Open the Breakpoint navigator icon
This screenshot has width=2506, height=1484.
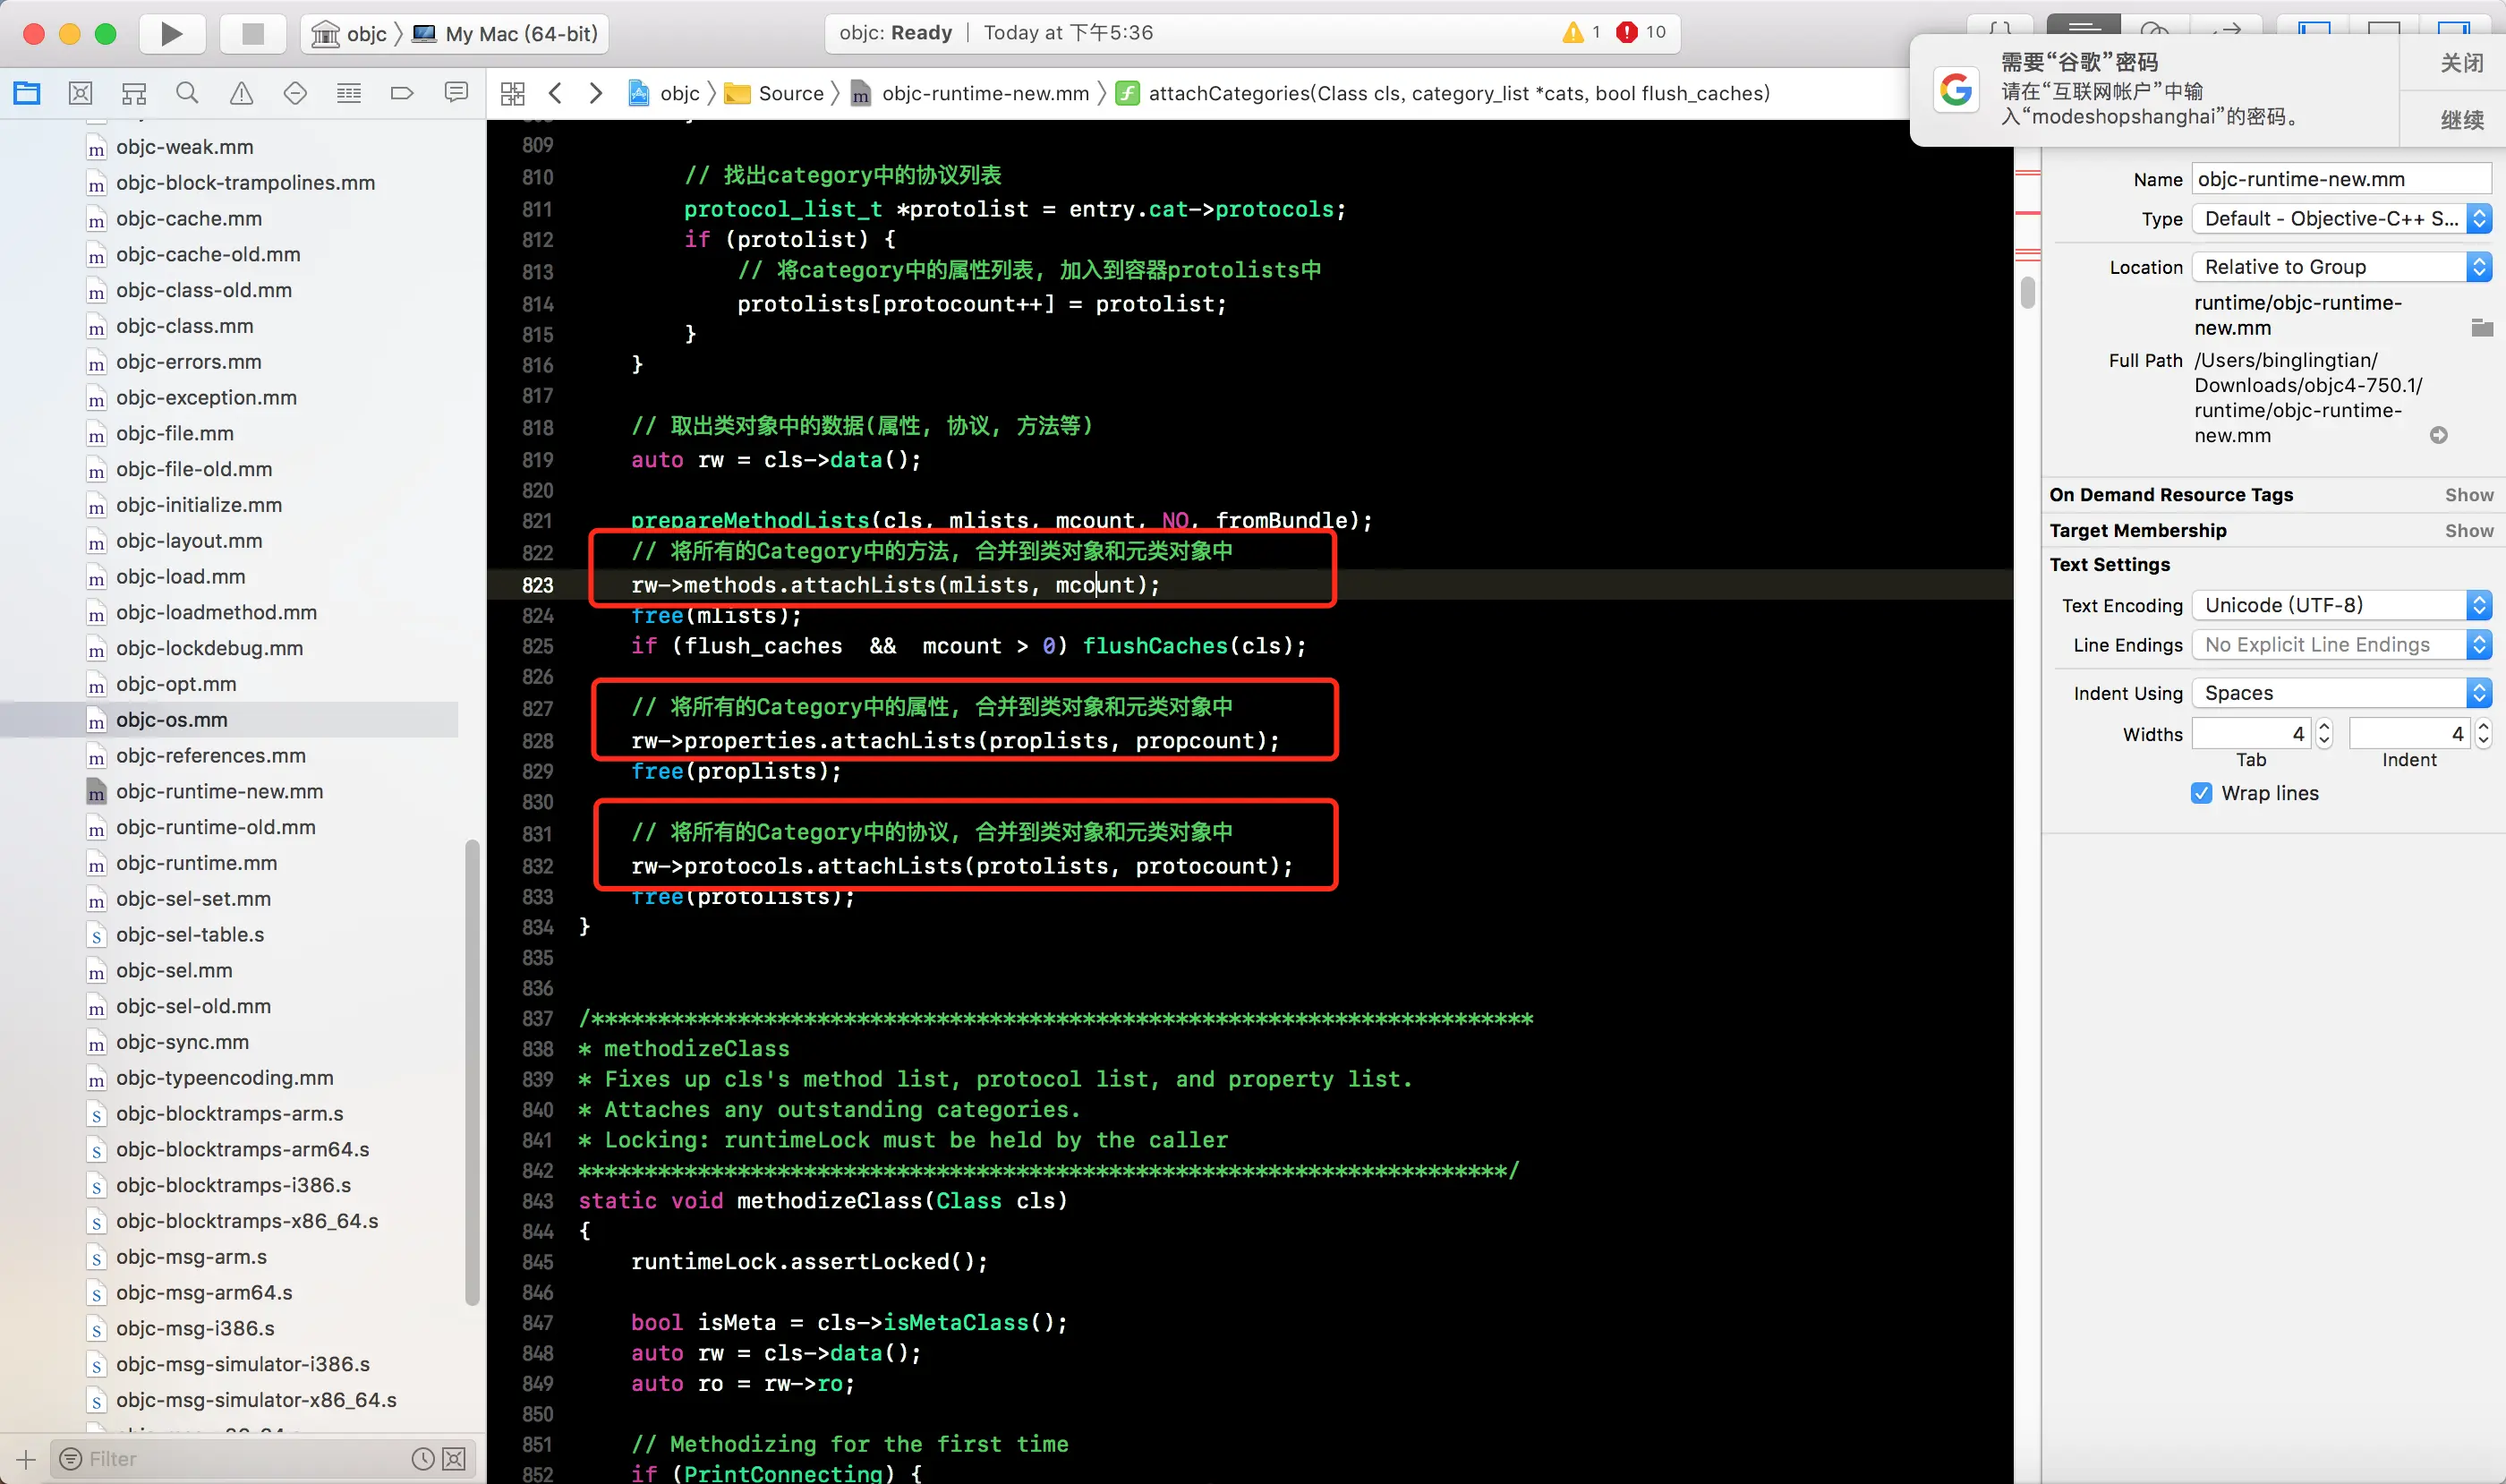(402, 93)
